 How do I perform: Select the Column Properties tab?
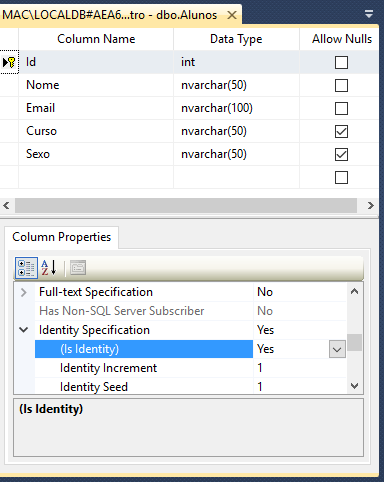pos(62,237)
